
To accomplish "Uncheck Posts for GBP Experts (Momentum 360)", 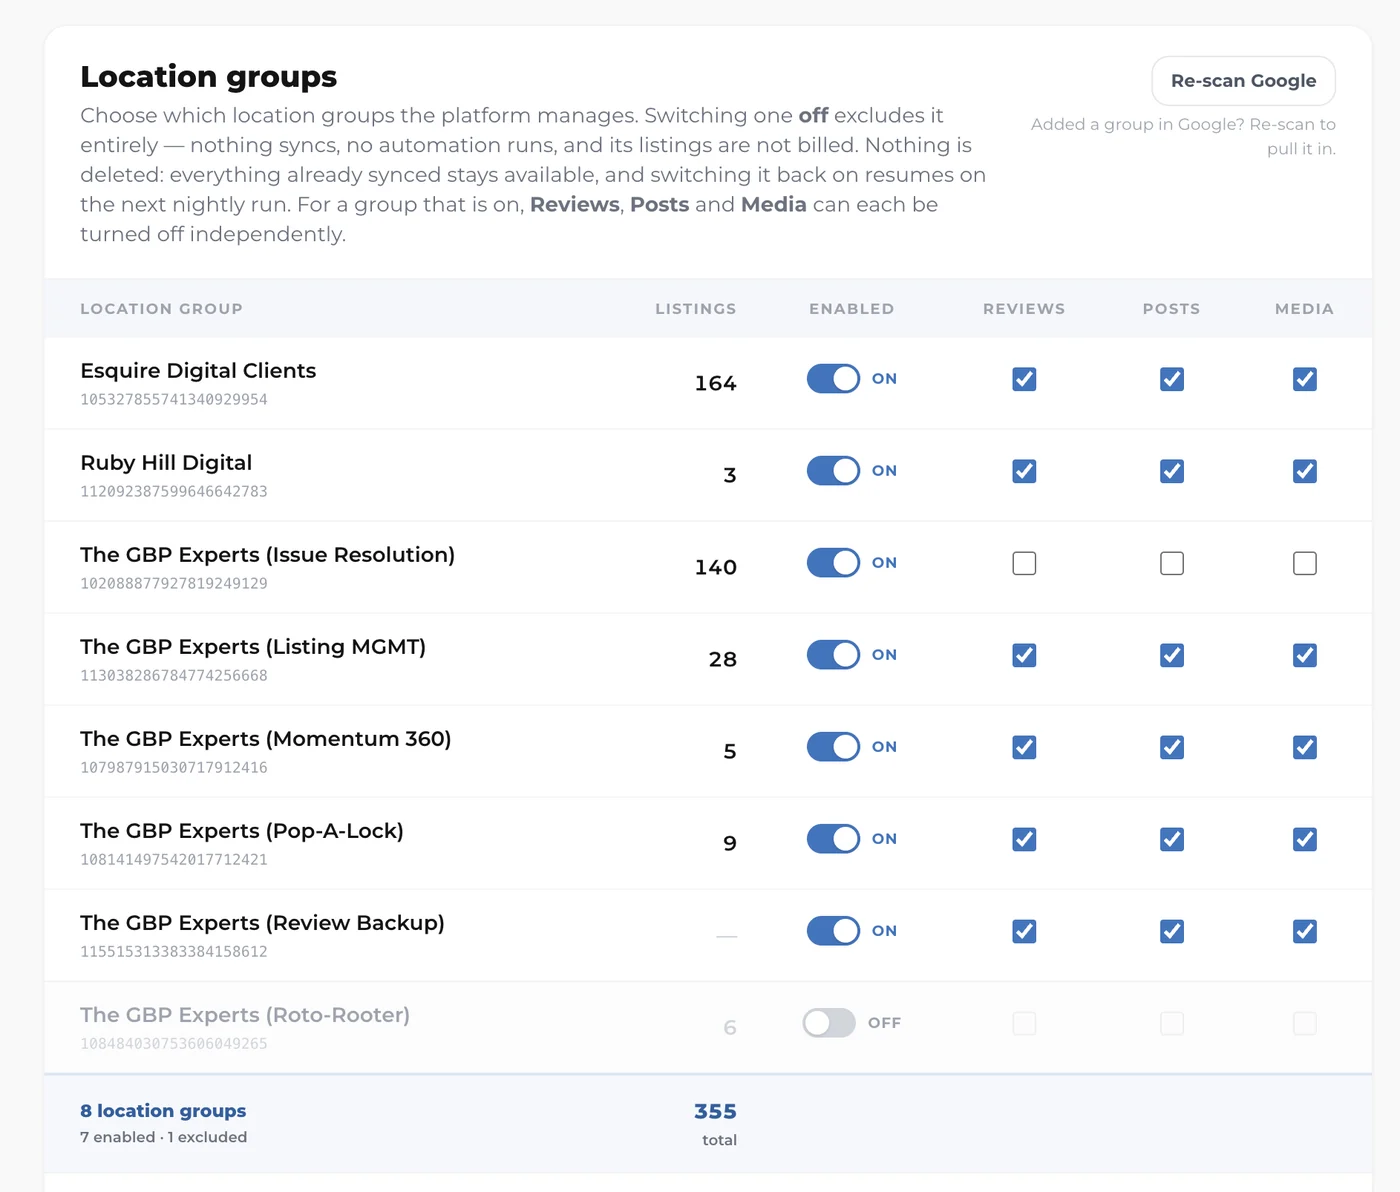I will click(1172, 747).
